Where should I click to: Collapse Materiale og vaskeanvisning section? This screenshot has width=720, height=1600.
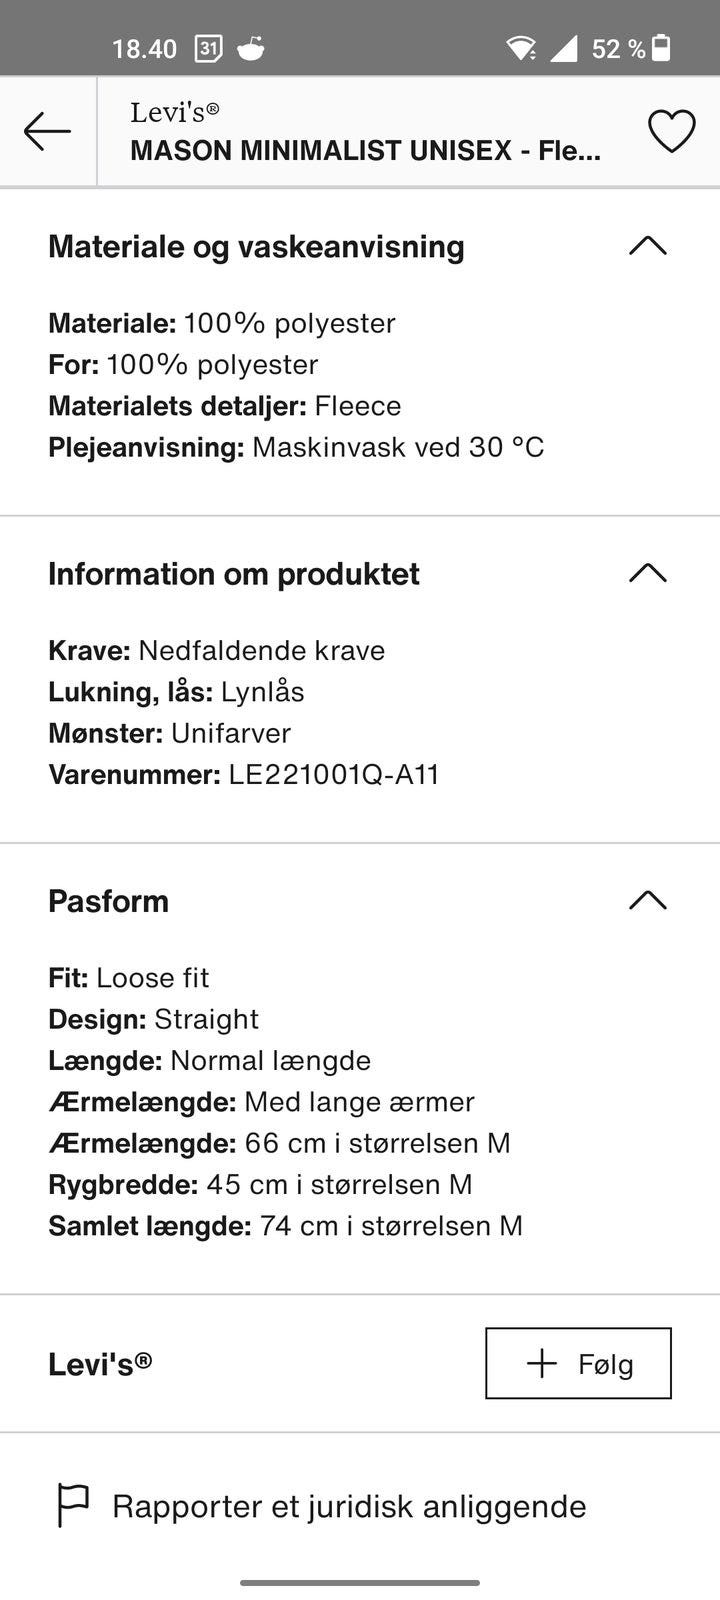point(647,246)
